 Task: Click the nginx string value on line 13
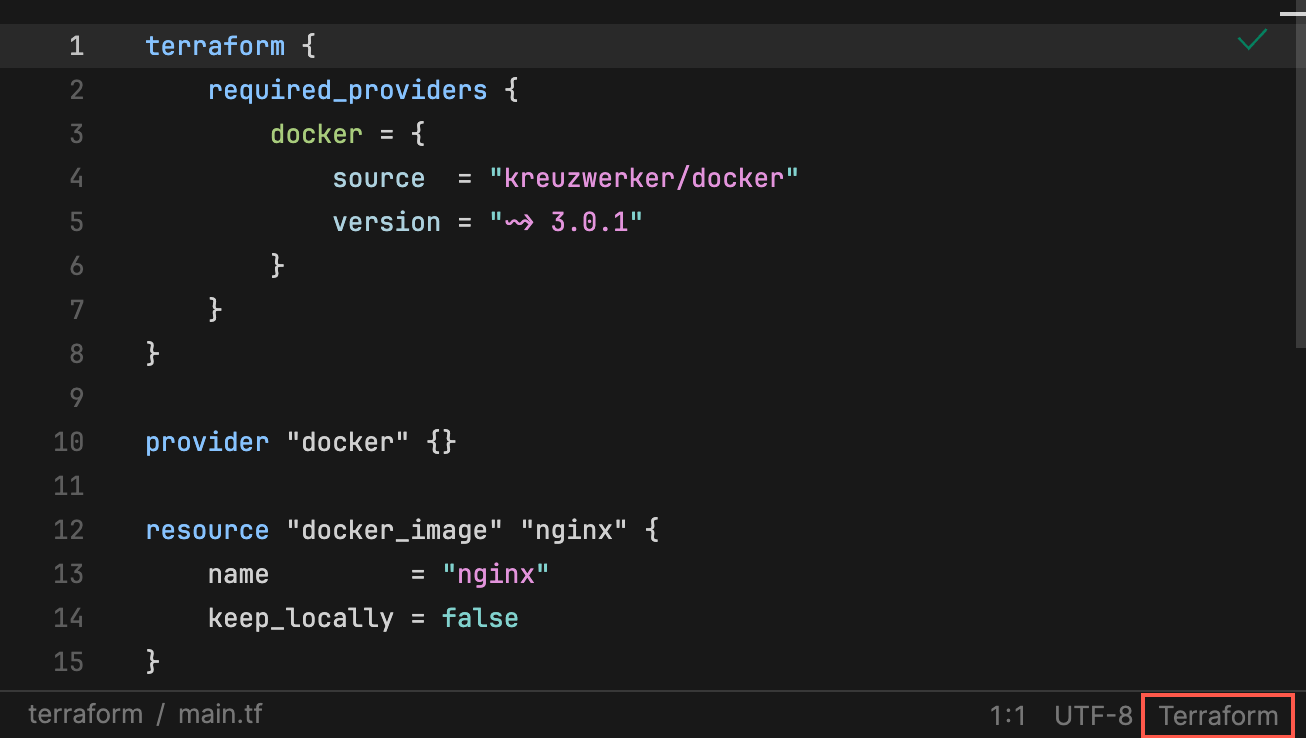click(497, 573)
